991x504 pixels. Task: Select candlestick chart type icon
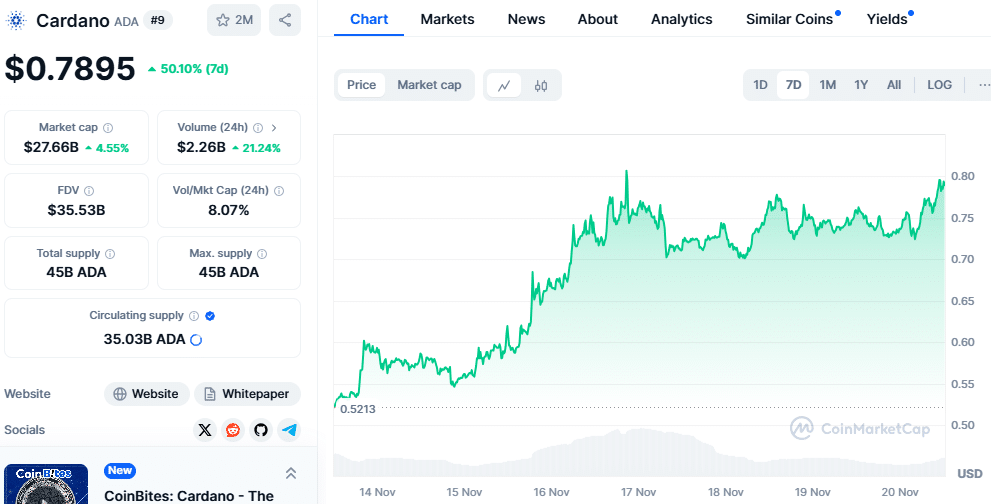tap(541, 85)
